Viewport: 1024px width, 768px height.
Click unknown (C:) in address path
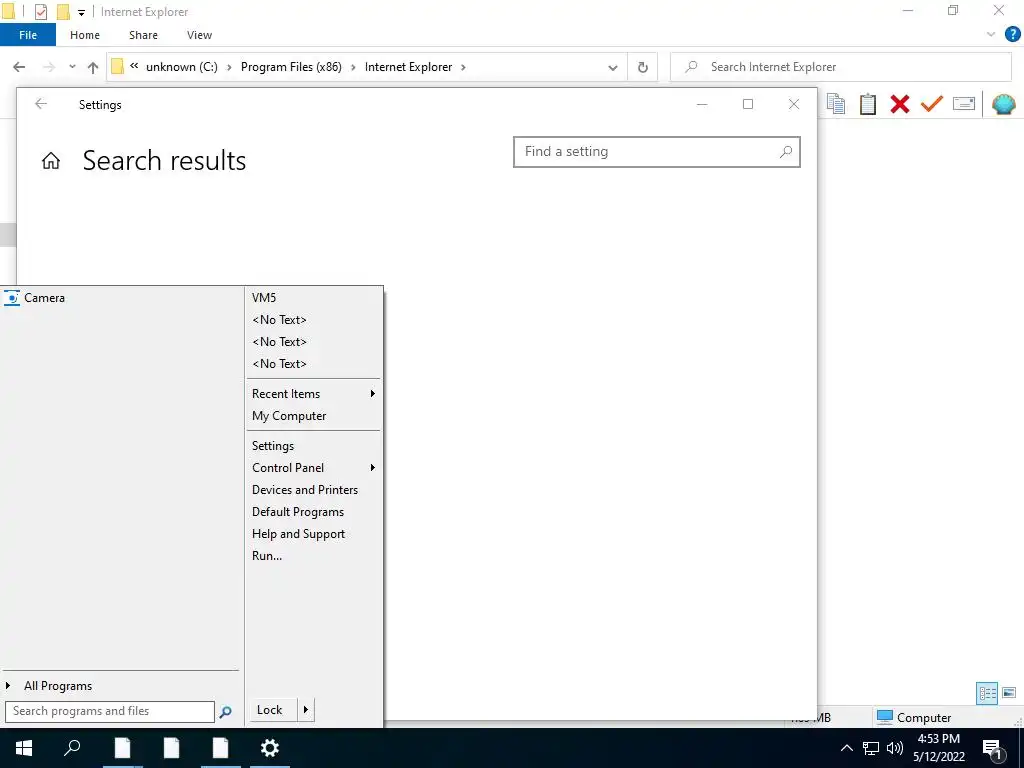(182, 67)
